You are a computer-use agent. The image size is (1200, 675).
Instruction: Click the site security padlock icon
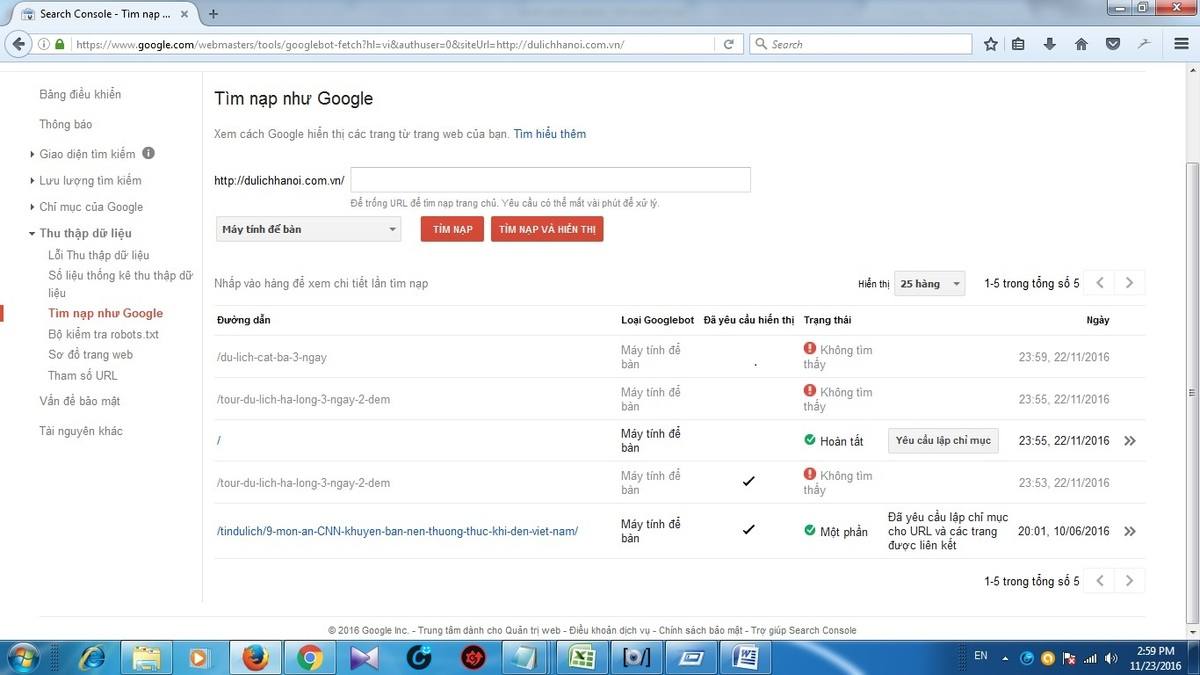(60, 44)
